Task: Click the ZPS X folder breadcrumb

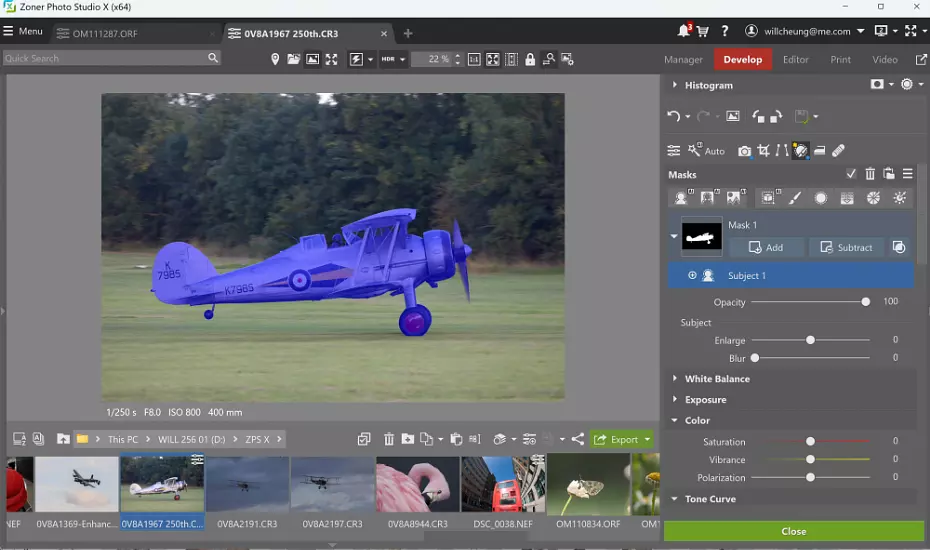Action: click(257, 440)
